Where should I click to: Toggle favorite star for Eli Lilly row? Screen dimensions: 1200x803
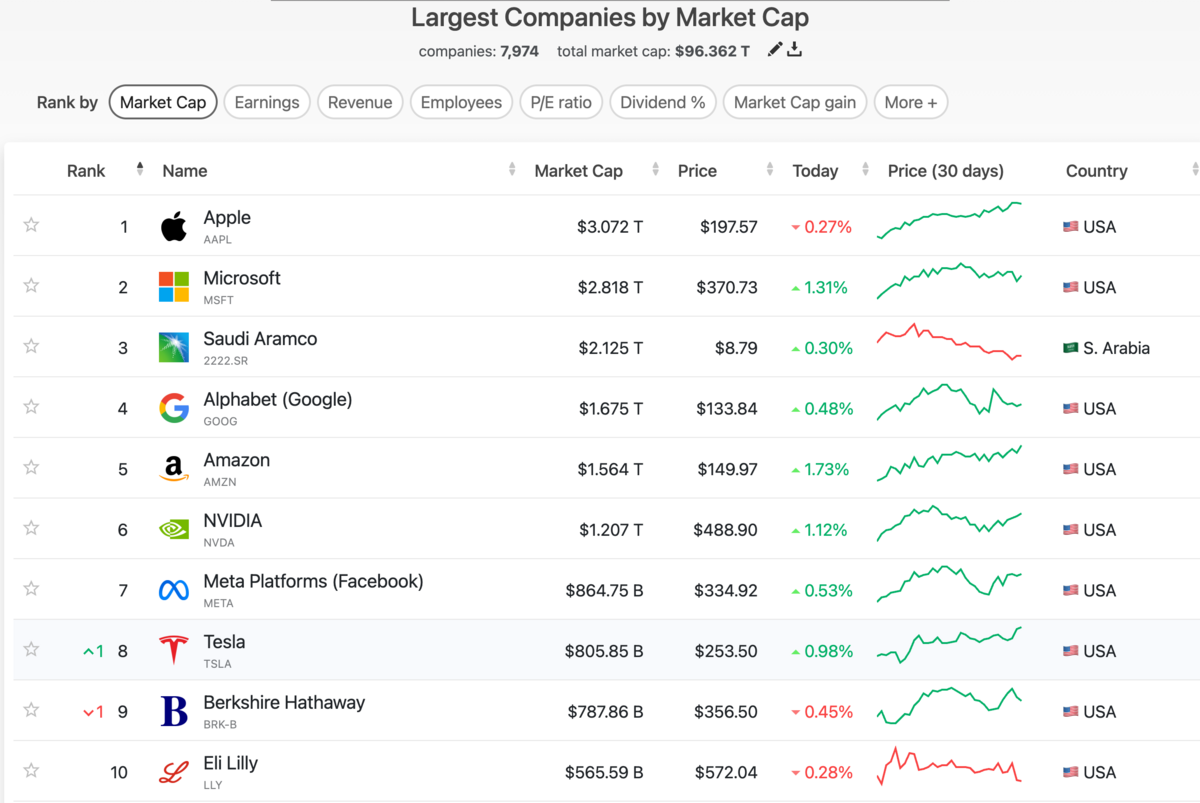point(31,770)
